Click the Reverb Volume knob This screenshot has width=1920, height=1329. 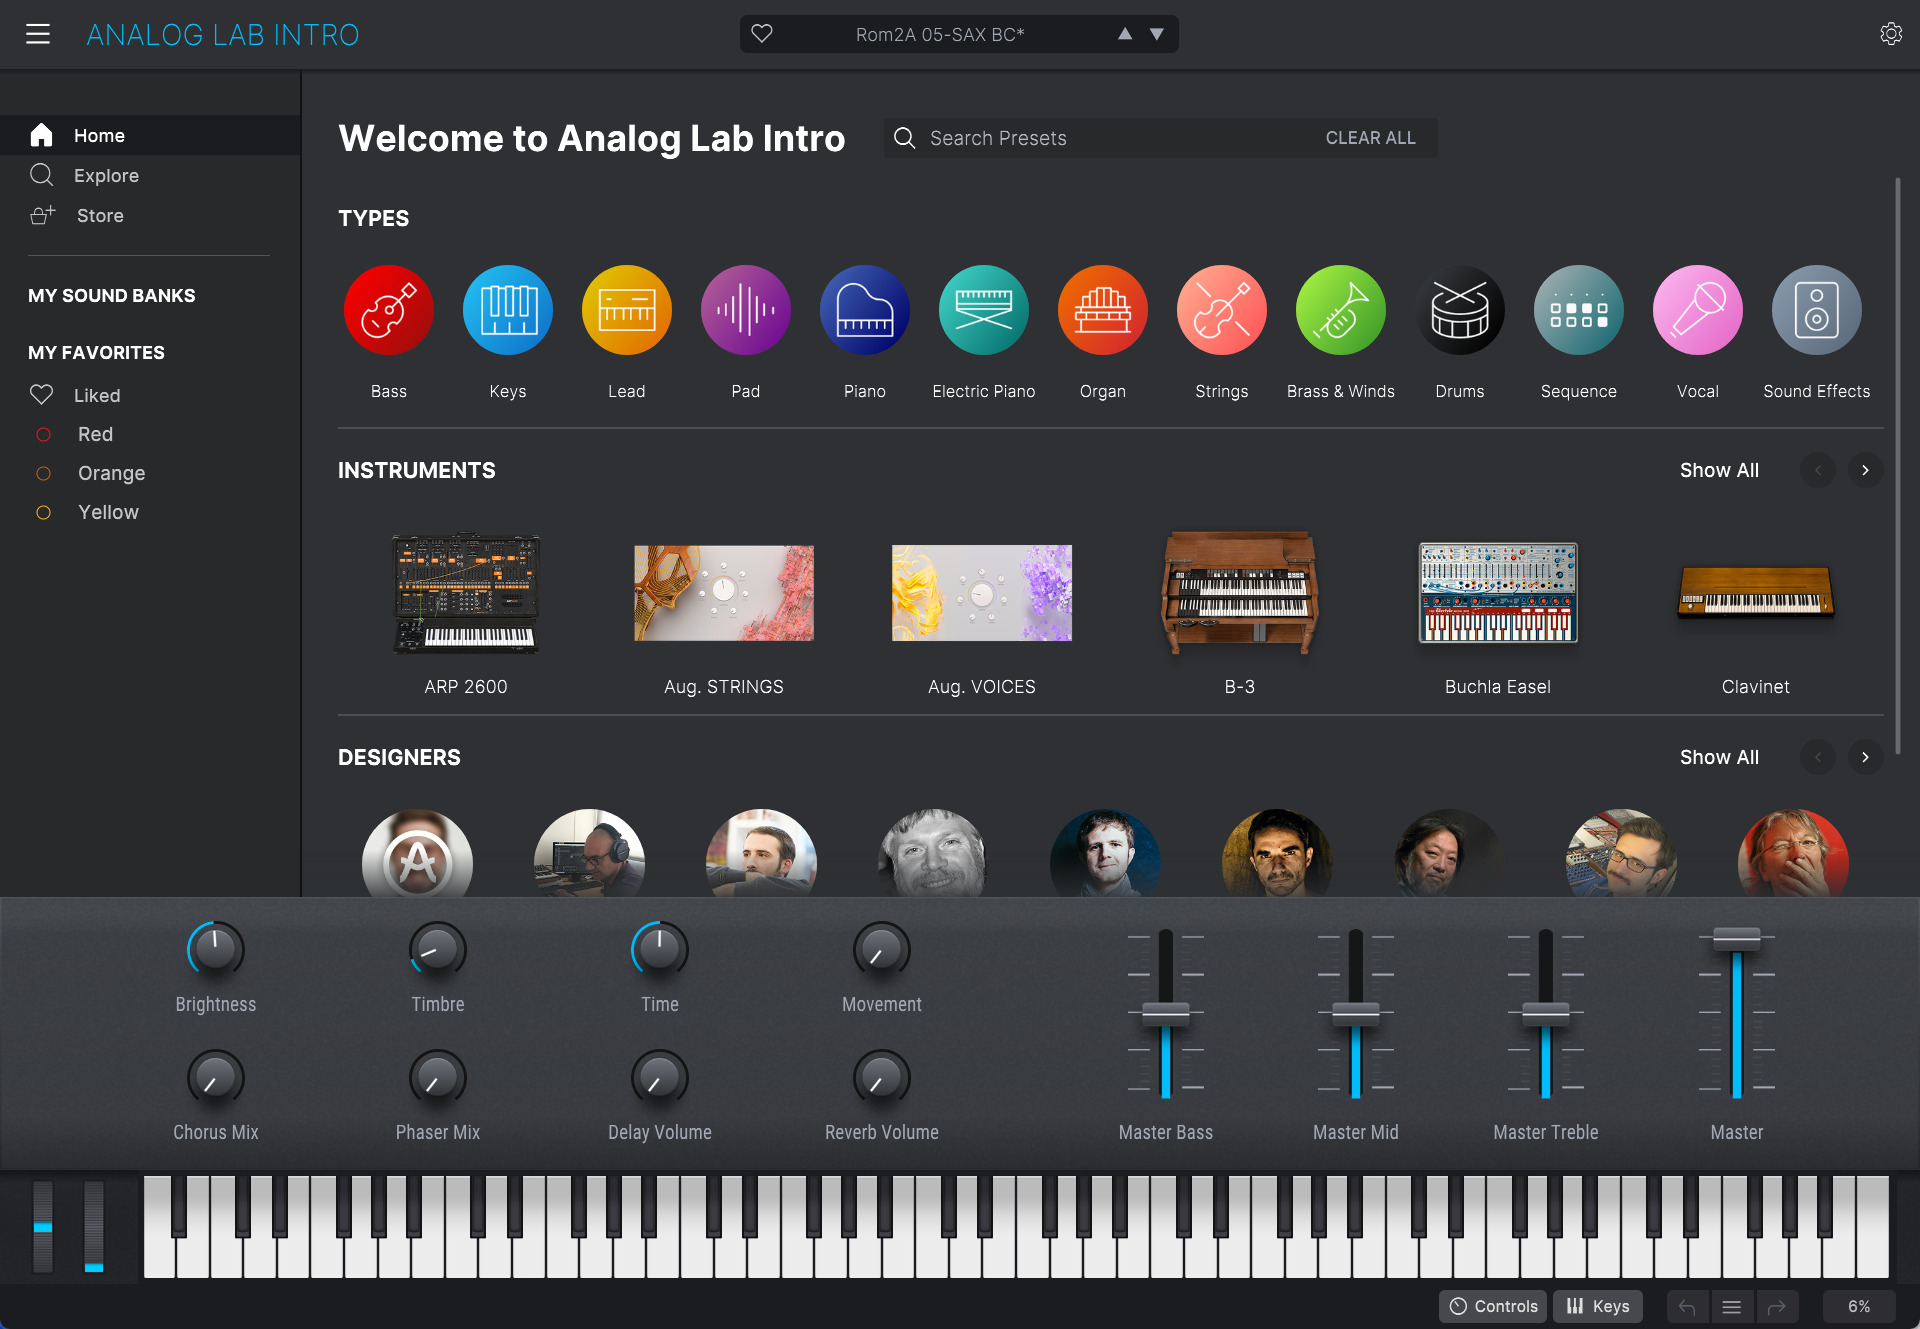coord(882,1078)
